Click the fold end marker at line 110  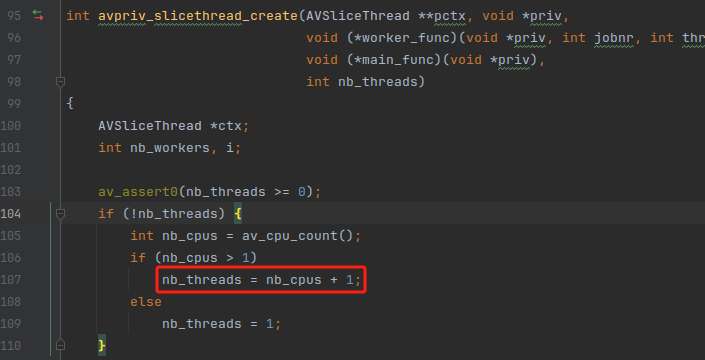click(60, 345)
